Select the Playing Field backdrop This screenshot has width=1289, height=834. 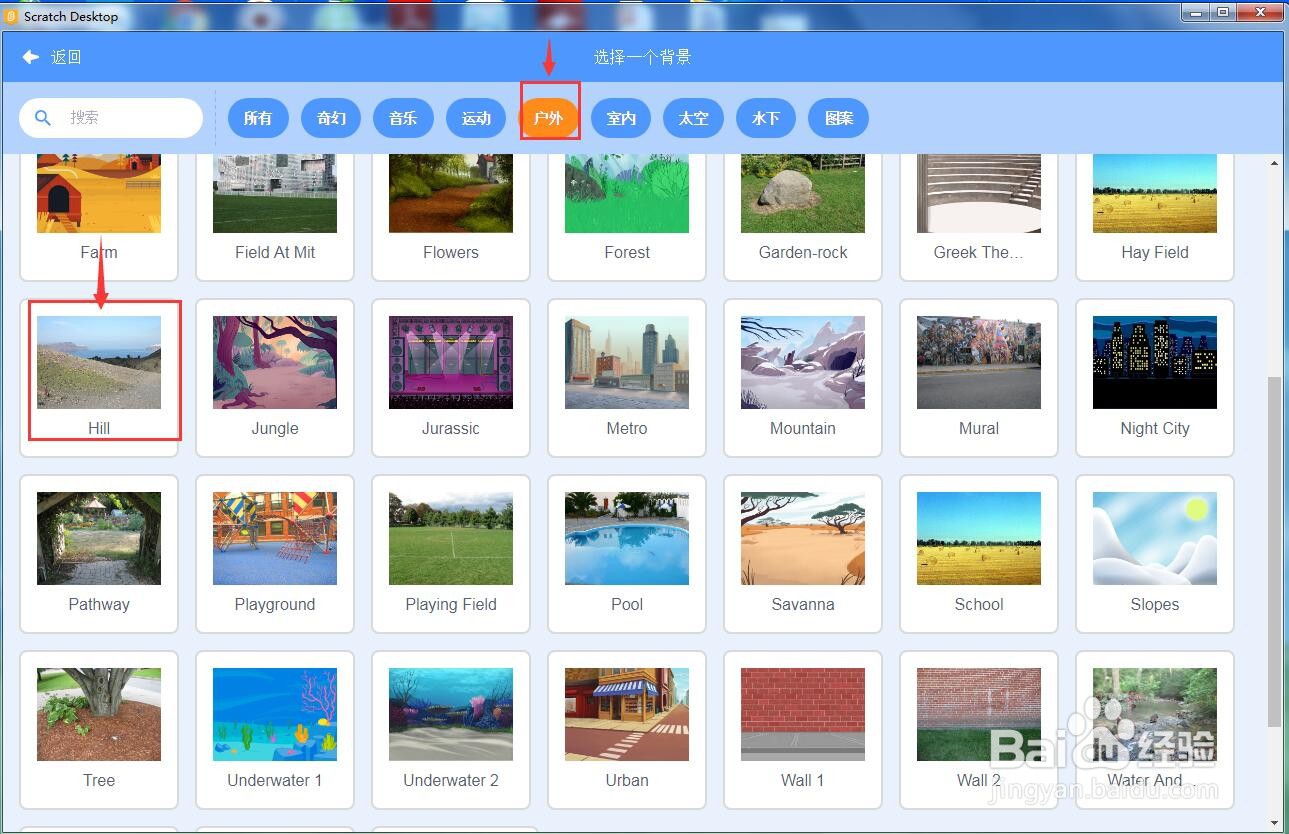coord(451,554)
